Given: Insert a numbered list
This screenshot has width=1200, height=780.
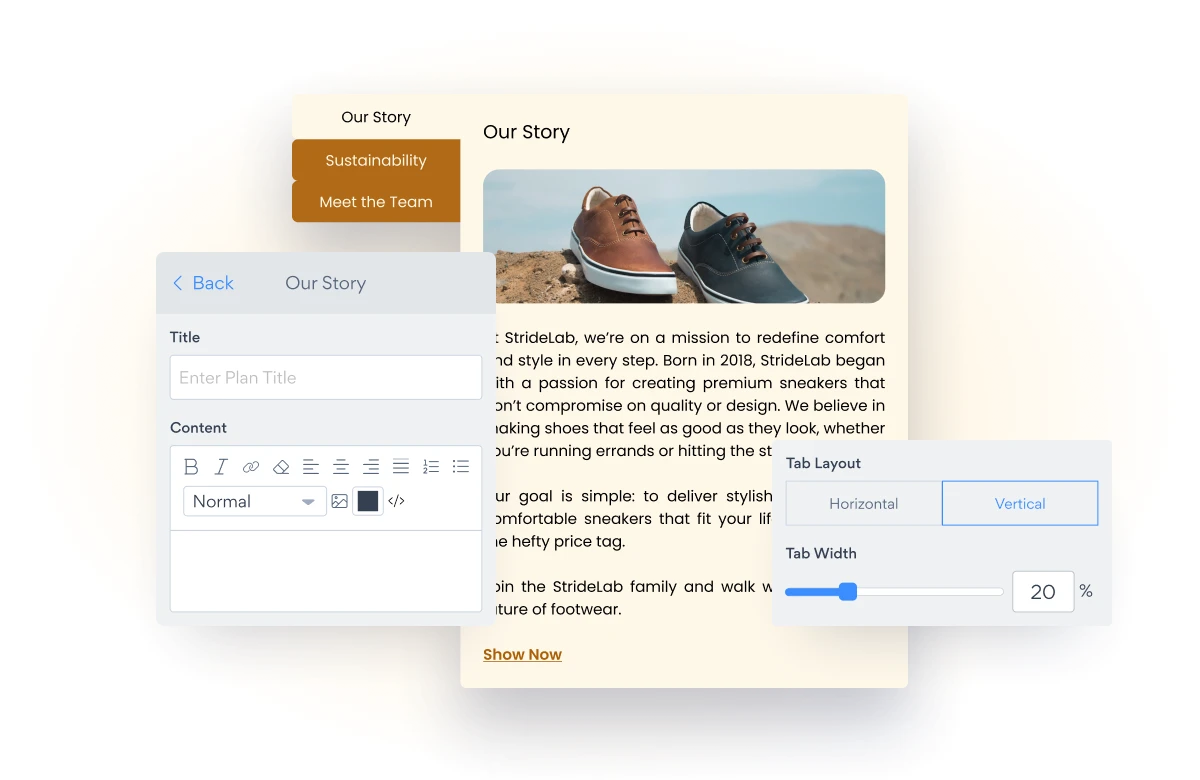Looking at the screenshot, I should [x=431, y=467].
